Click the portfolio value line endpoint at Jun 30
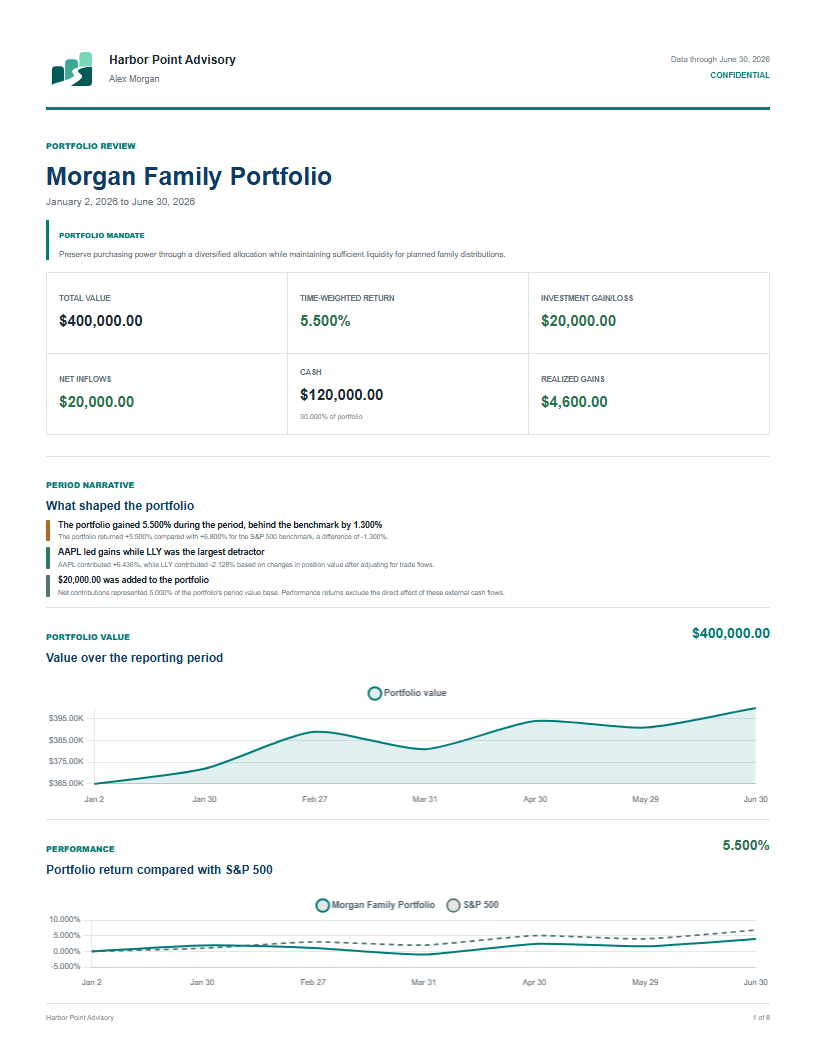Viewport: 816px width, 1056px height. pos(755,708)
